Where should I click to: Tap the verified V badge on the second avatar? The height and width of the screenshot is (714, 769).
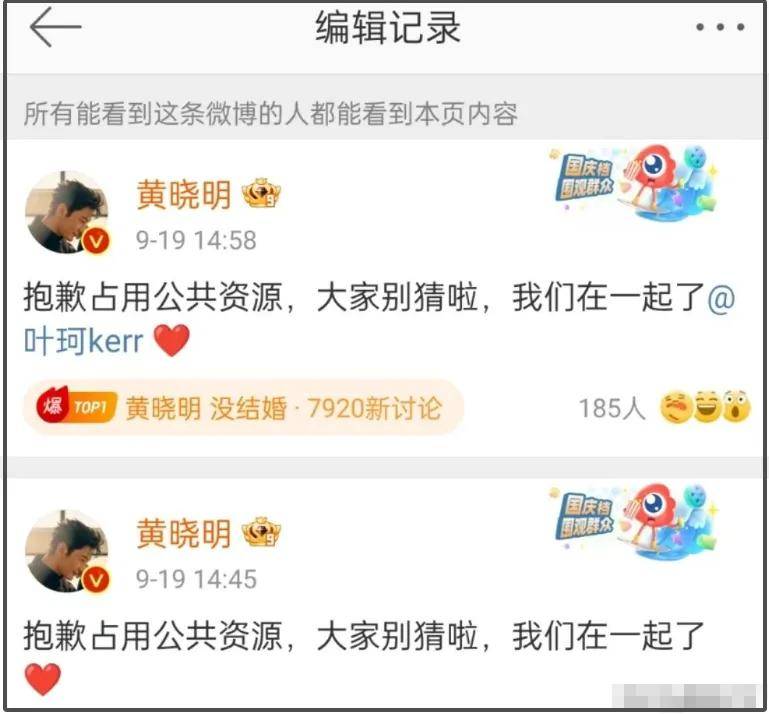pos(96,580)
